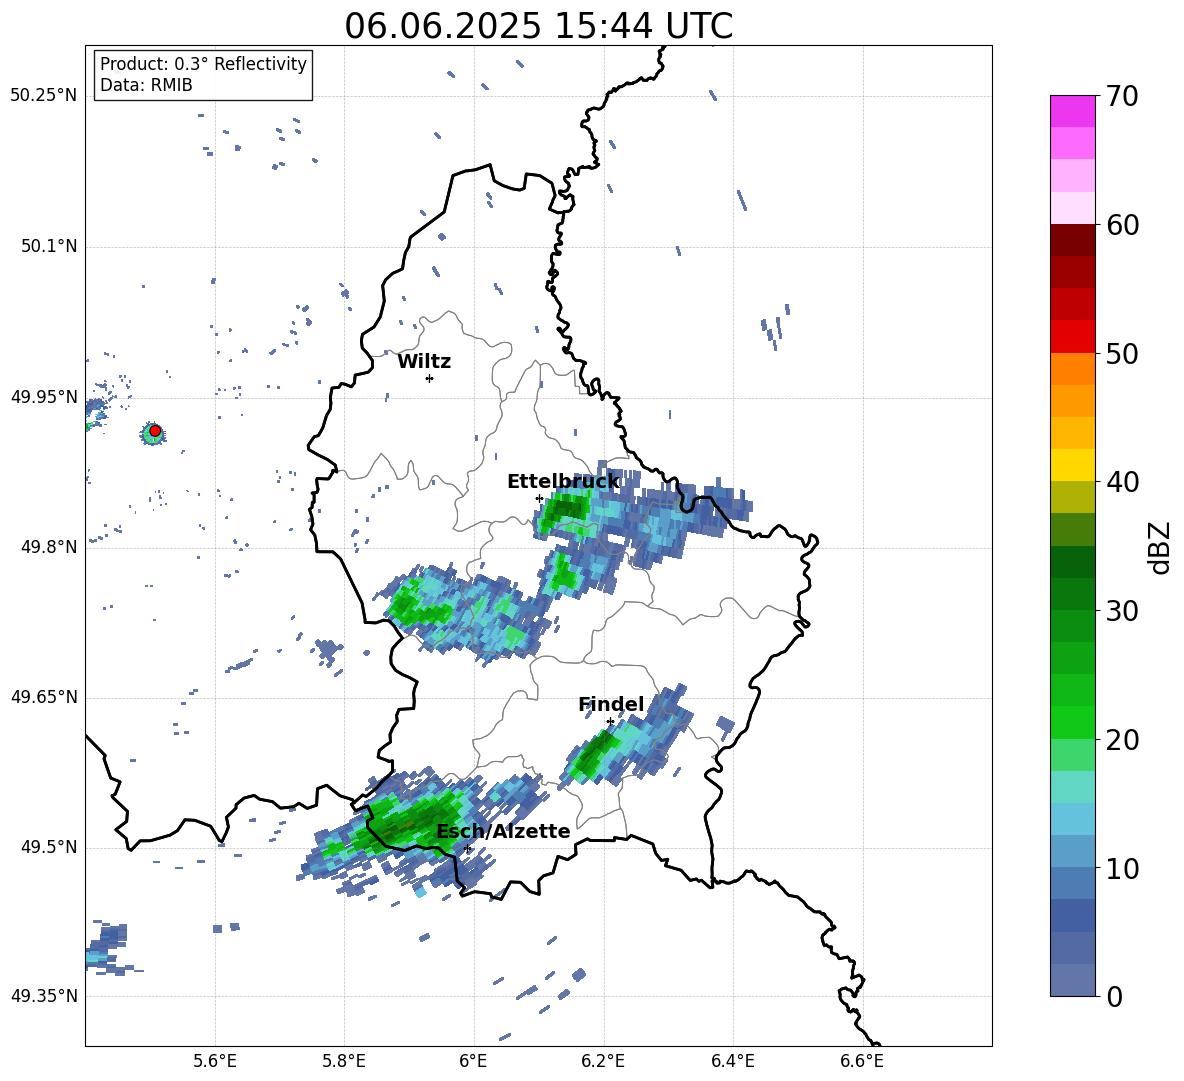Select the Wiltz city label
Screen dimensions: 1184x1081
(424, 362)
